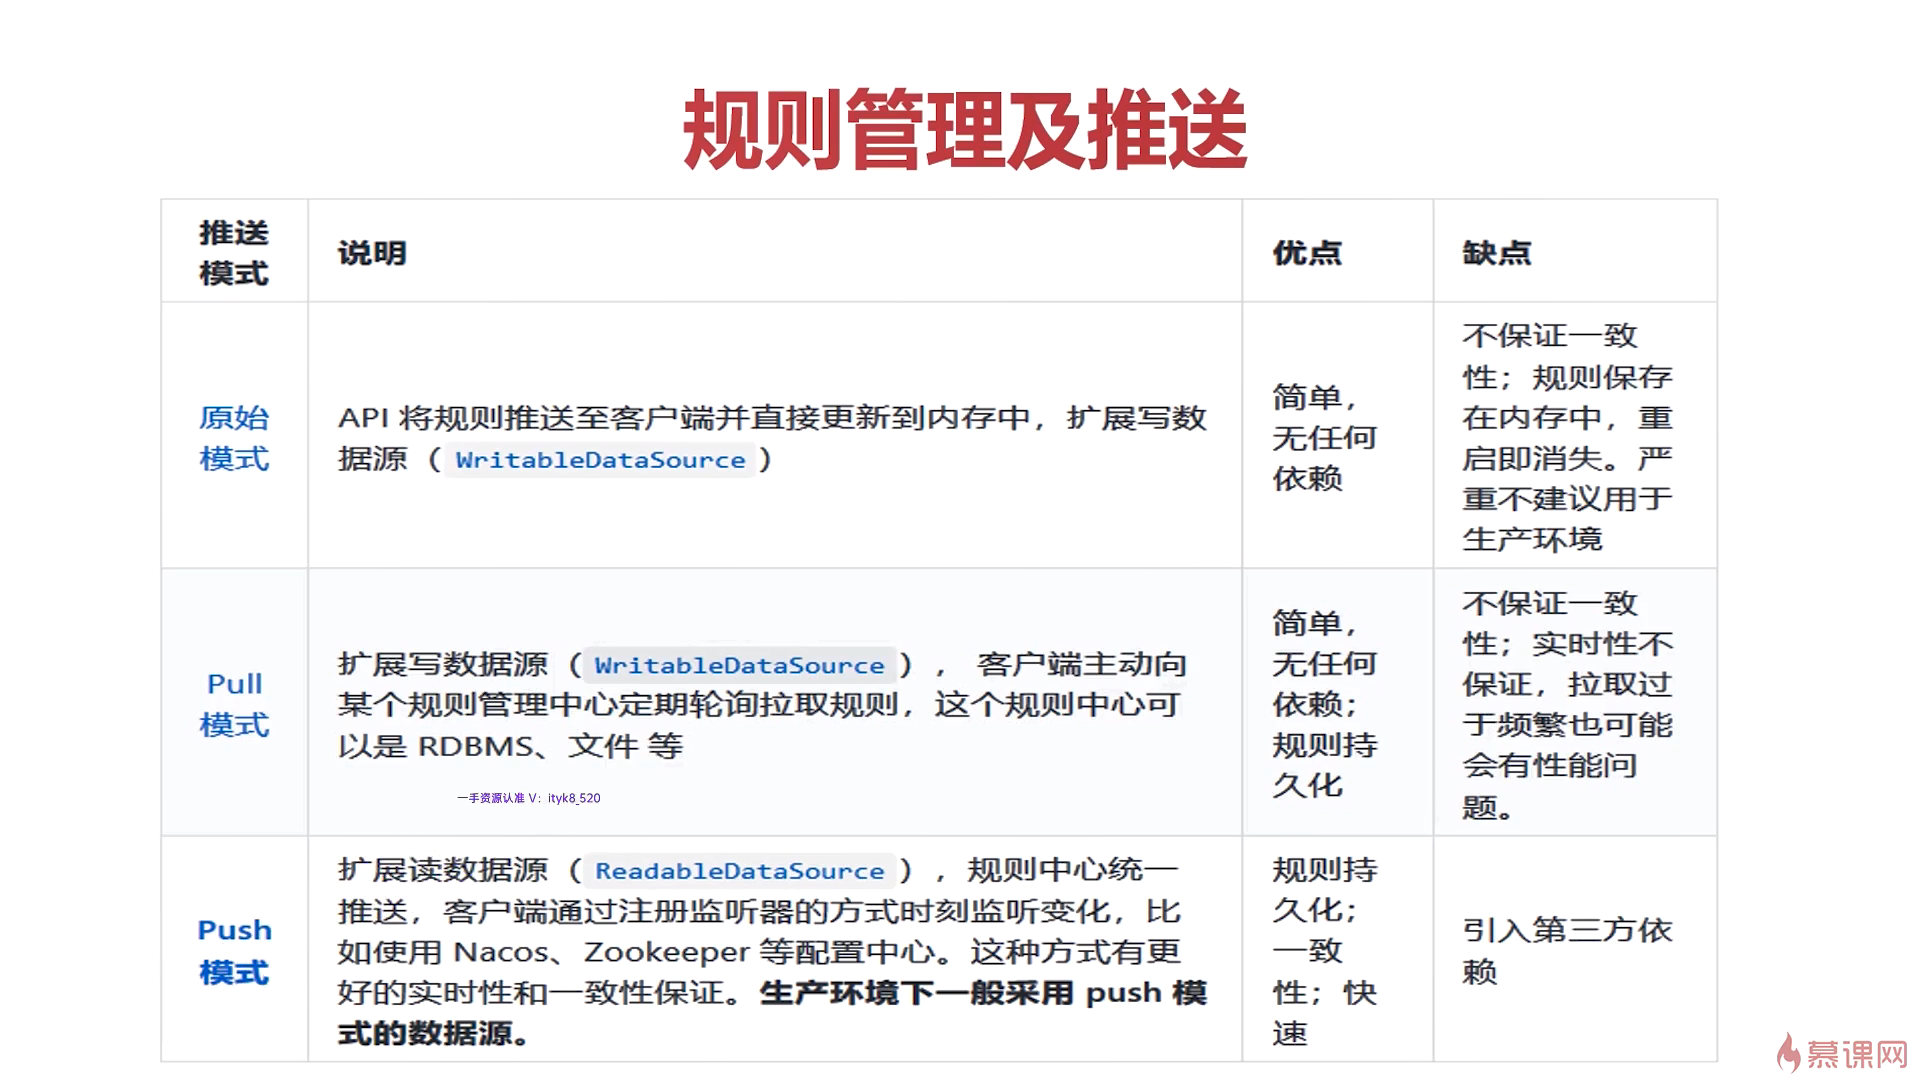Click the Push 模式 link
Viewport: 1920px width, 1080px height.
click(x=234, y=950)
